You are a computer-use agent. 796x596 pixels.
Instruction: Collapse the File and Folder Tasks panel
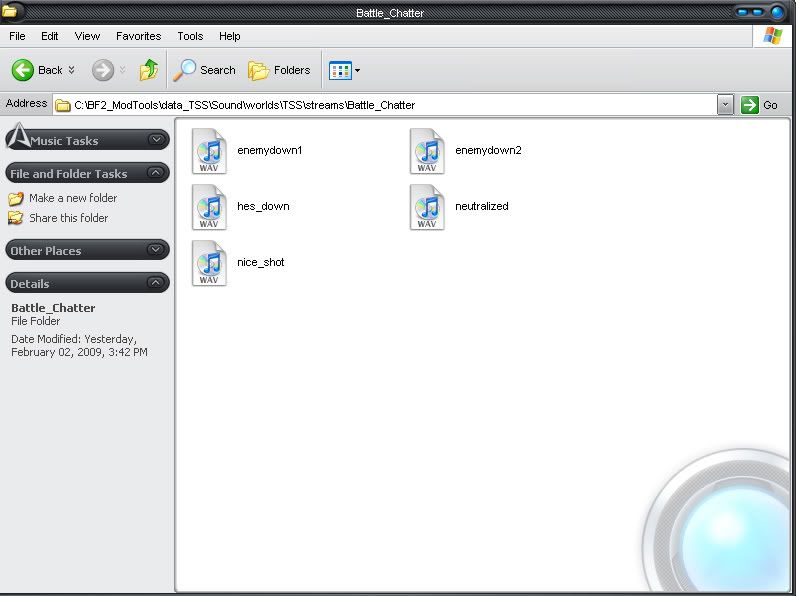click(156, 173)
